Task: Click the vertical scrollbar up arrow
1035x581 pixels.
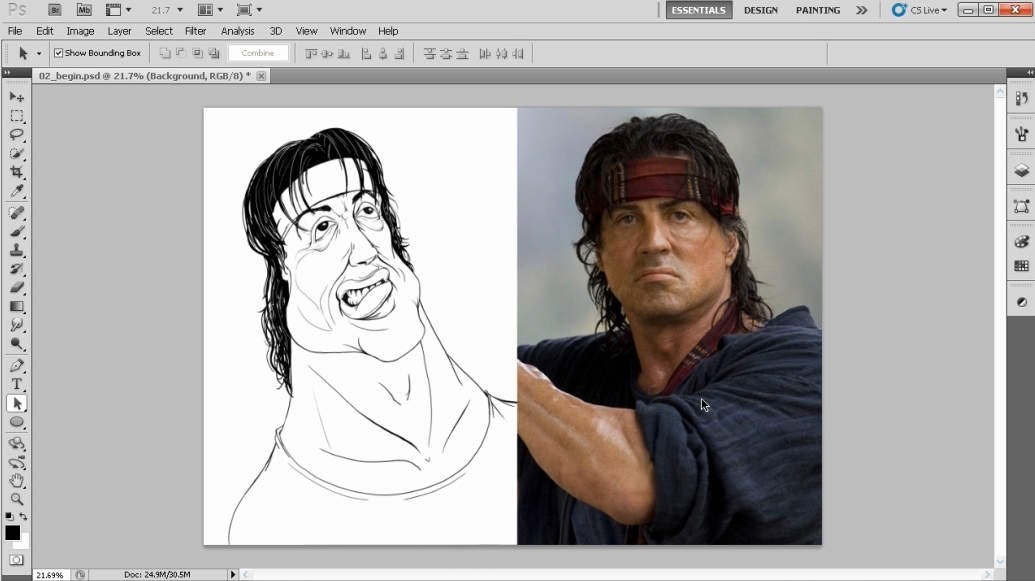Action: pyautogui.click(x=1000, y=92)
